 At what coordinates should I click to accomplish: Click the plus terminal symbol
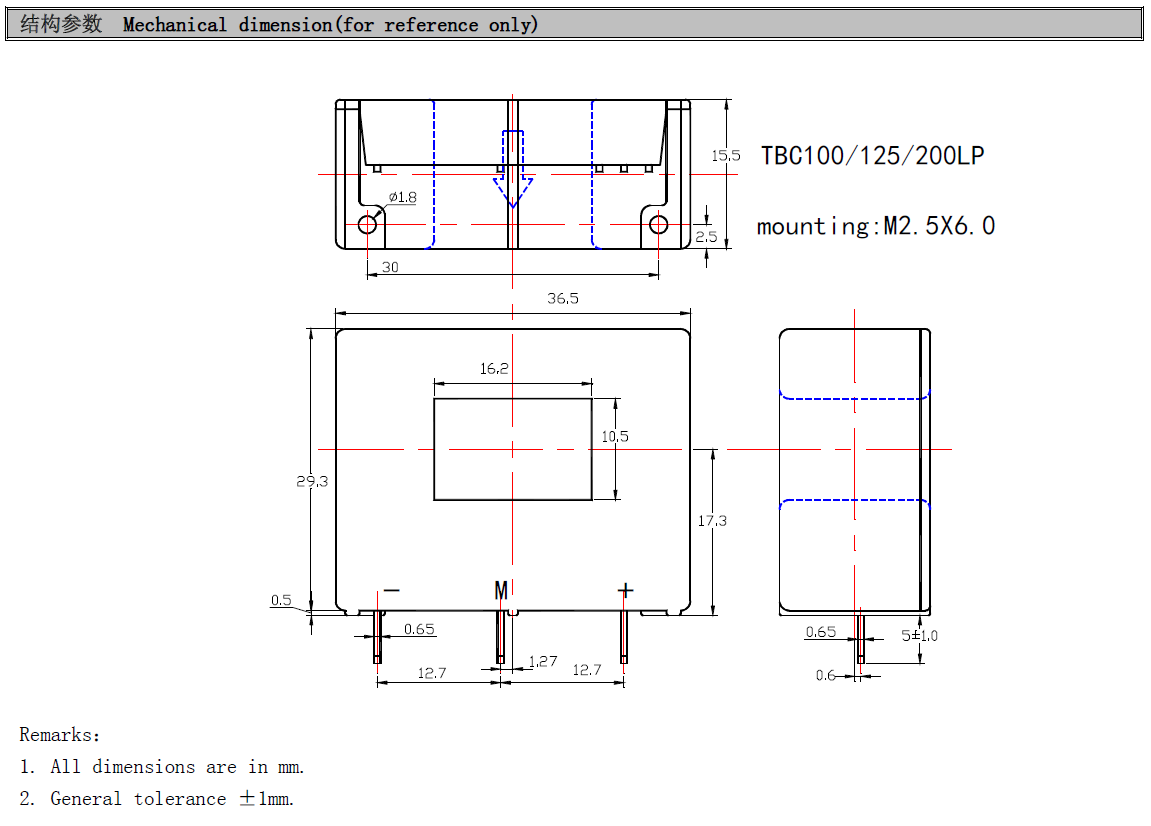click(x=625, y=590)
